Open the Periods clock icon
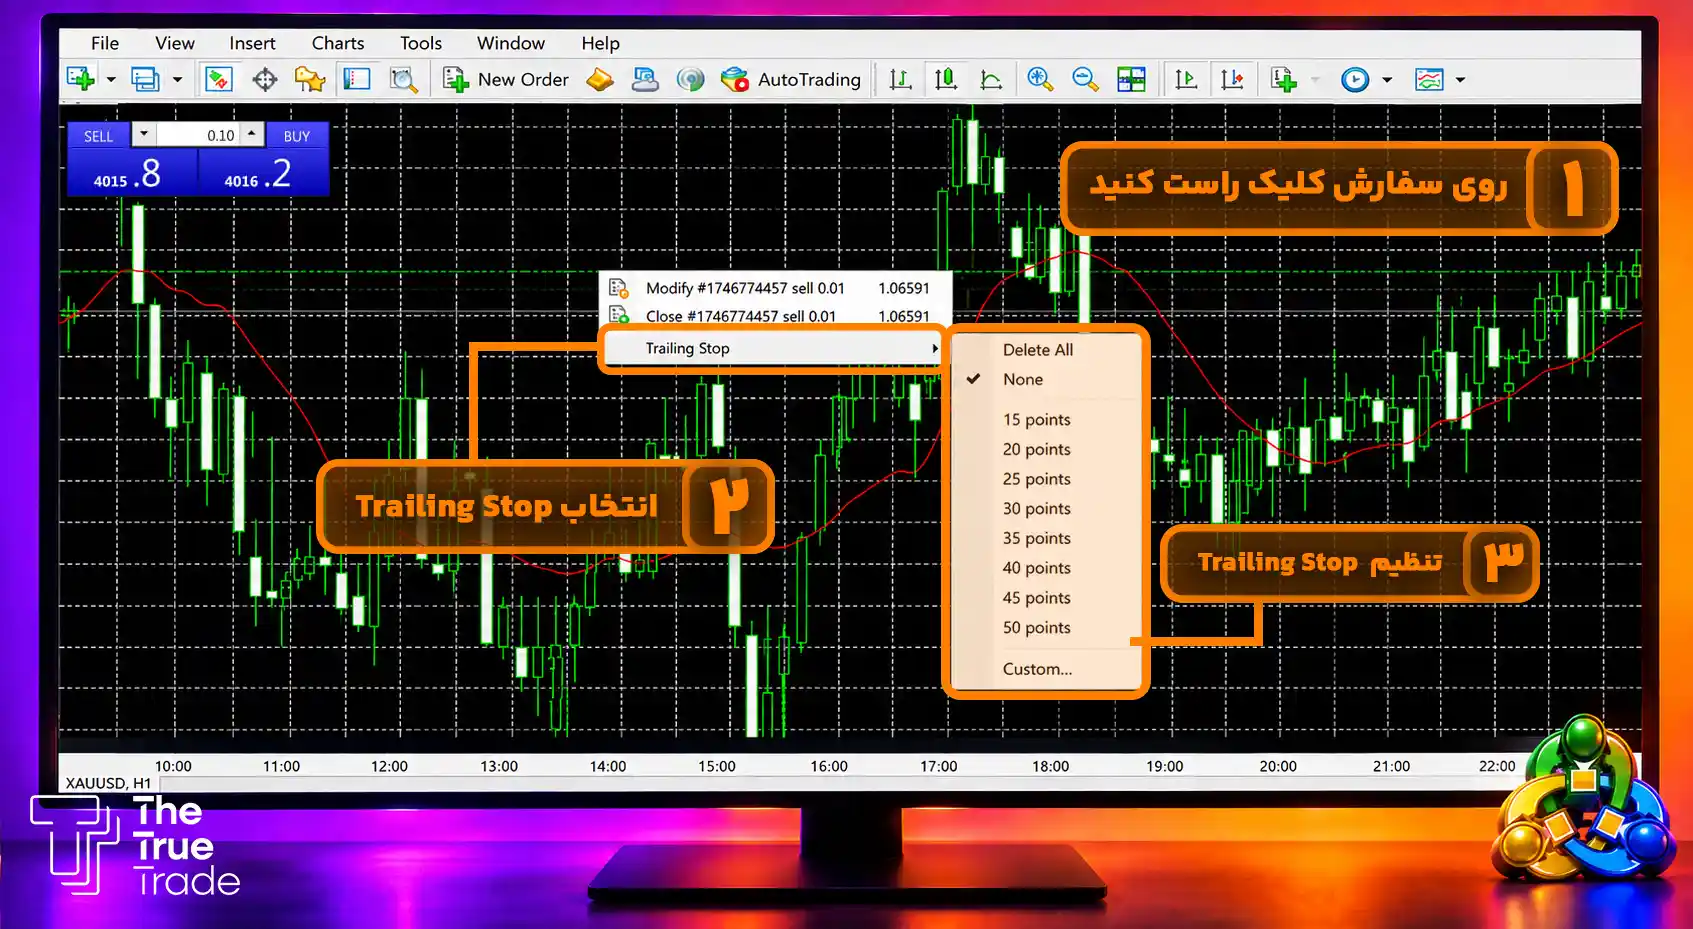The height and width of the screenshot is (929, 1693). [1355, 79]
